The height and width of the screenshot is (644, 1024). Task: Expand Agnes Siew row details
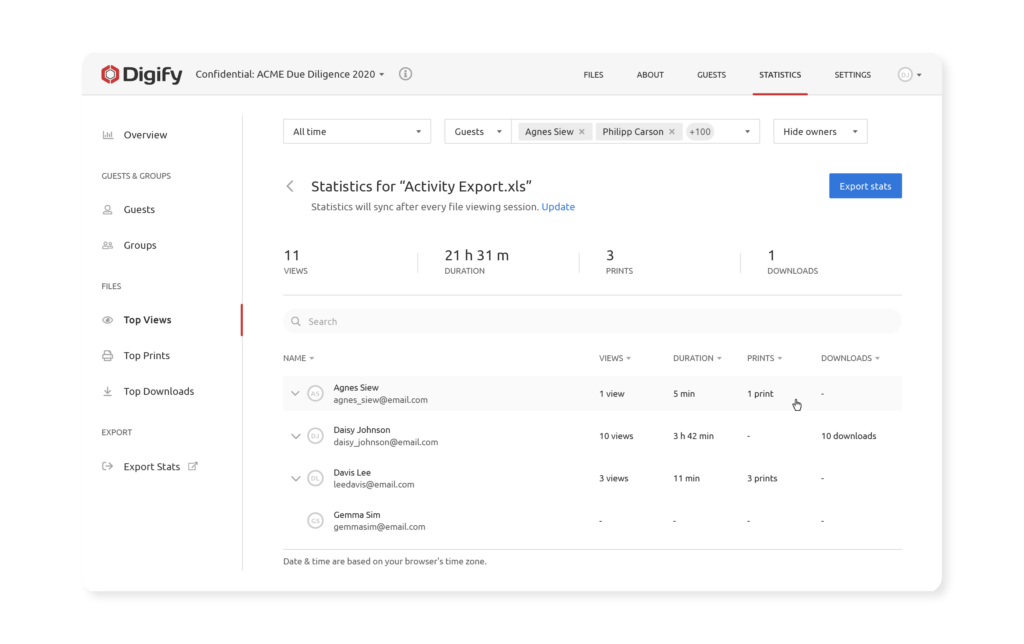tap(295, 394)
